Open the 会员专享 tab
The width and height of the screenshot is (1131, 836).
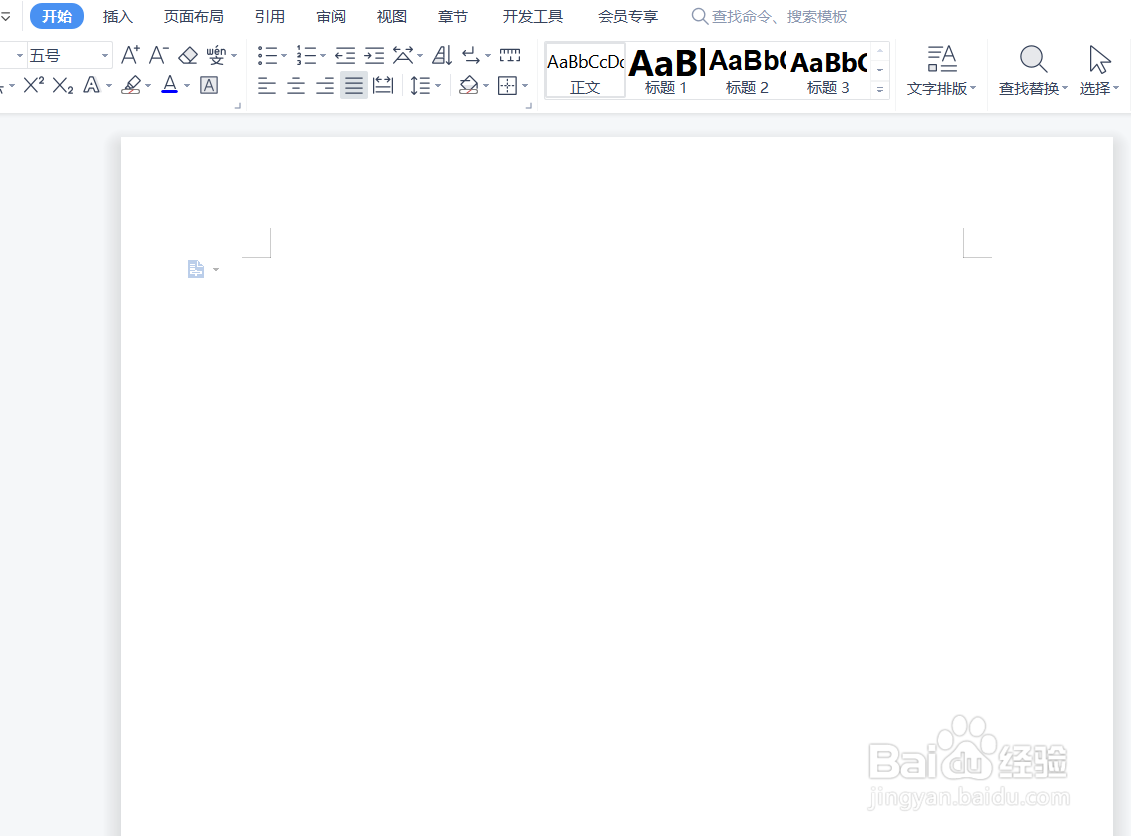click(x=628, y=16)
